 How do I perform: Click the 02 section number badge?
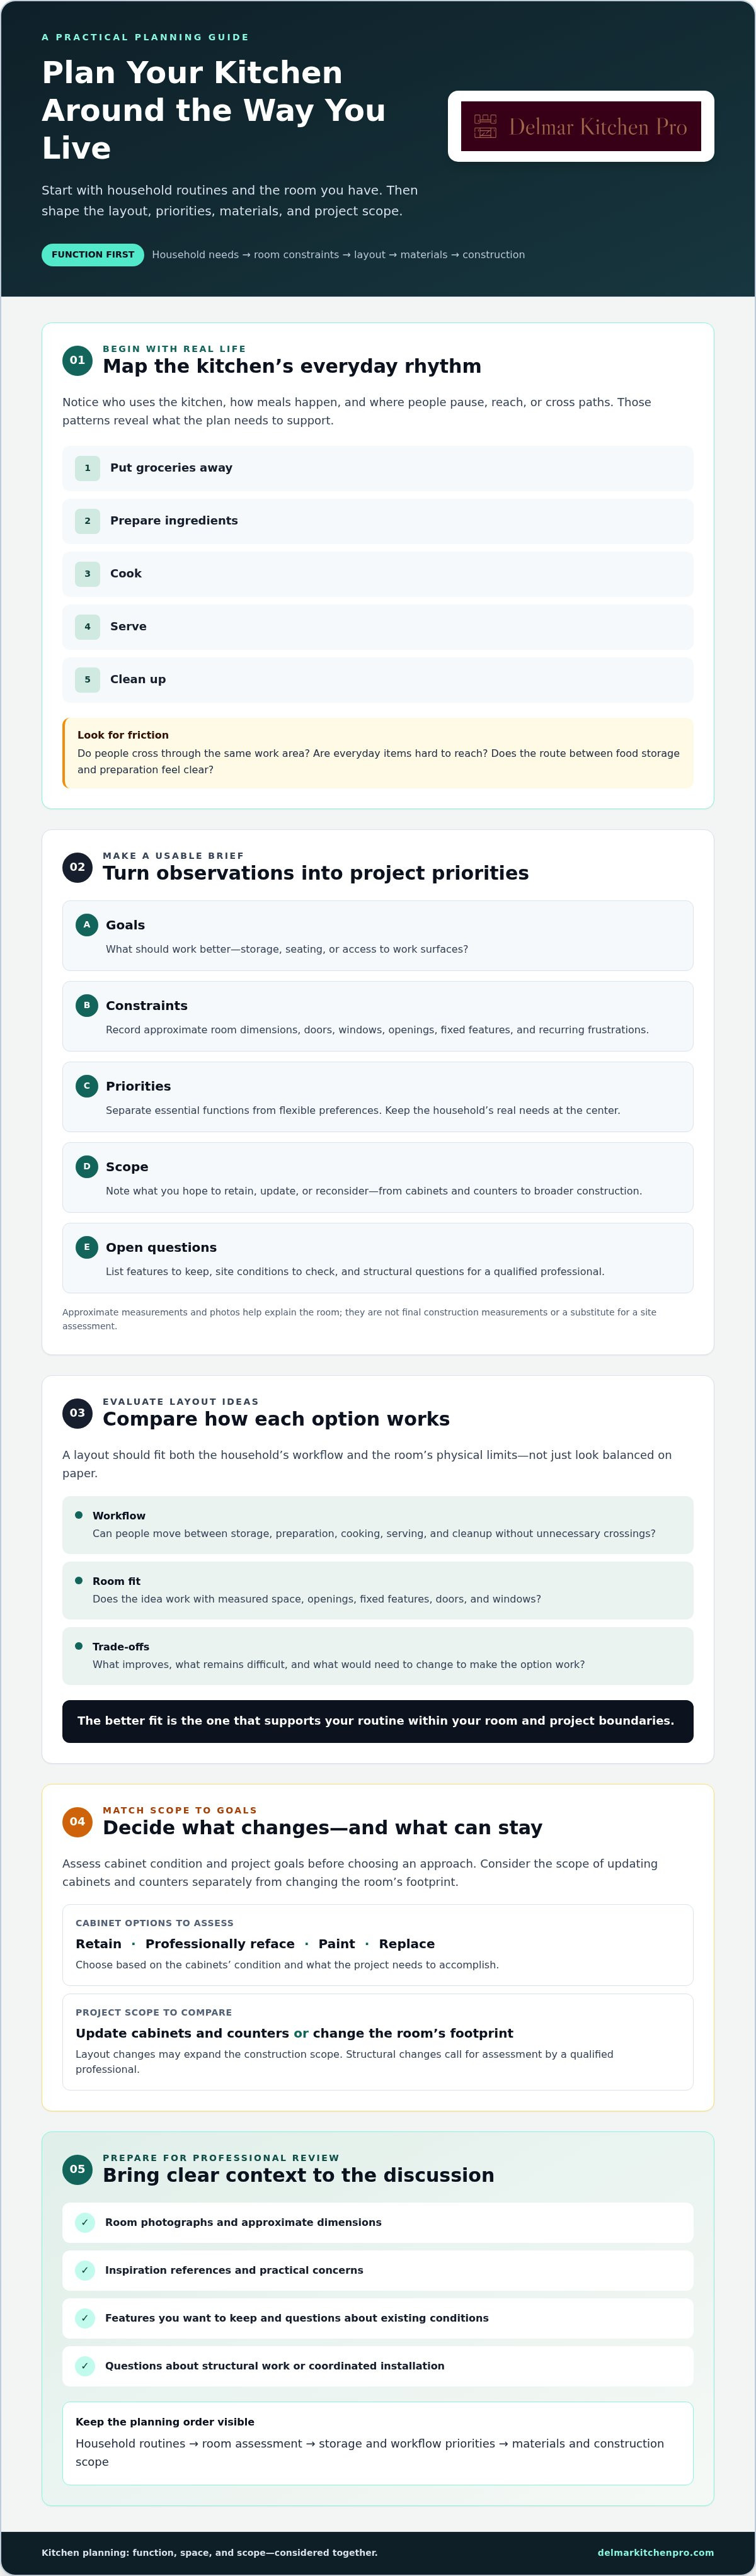[x=77, y=867]
